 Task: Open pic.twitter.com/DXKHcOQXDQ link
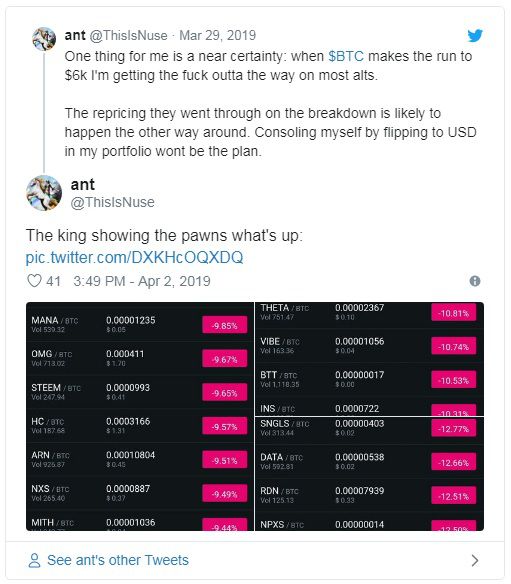coord(134,257)
